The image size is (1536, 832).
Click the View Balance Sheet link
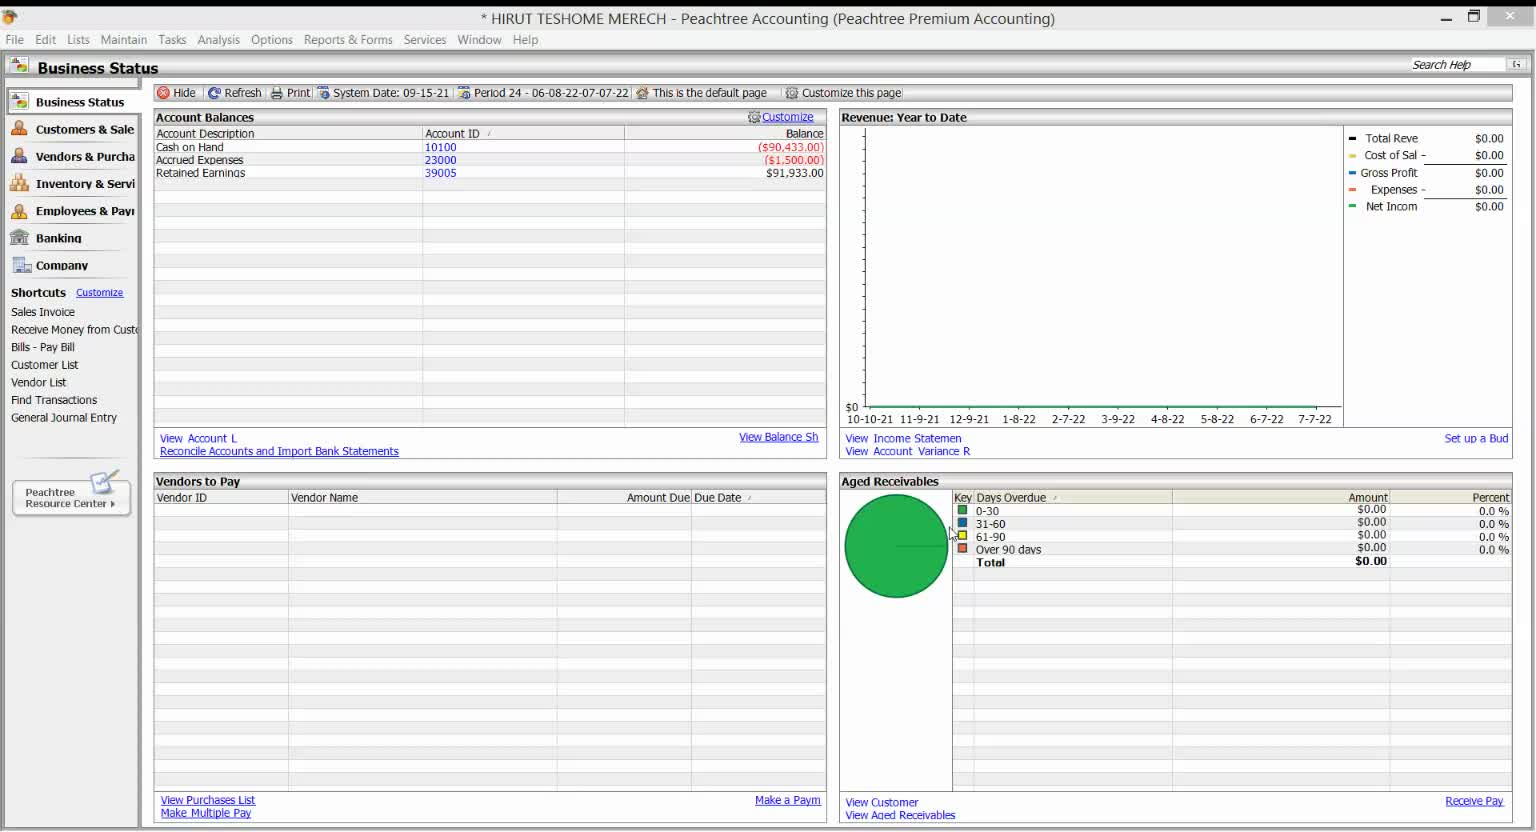(778, 437)
